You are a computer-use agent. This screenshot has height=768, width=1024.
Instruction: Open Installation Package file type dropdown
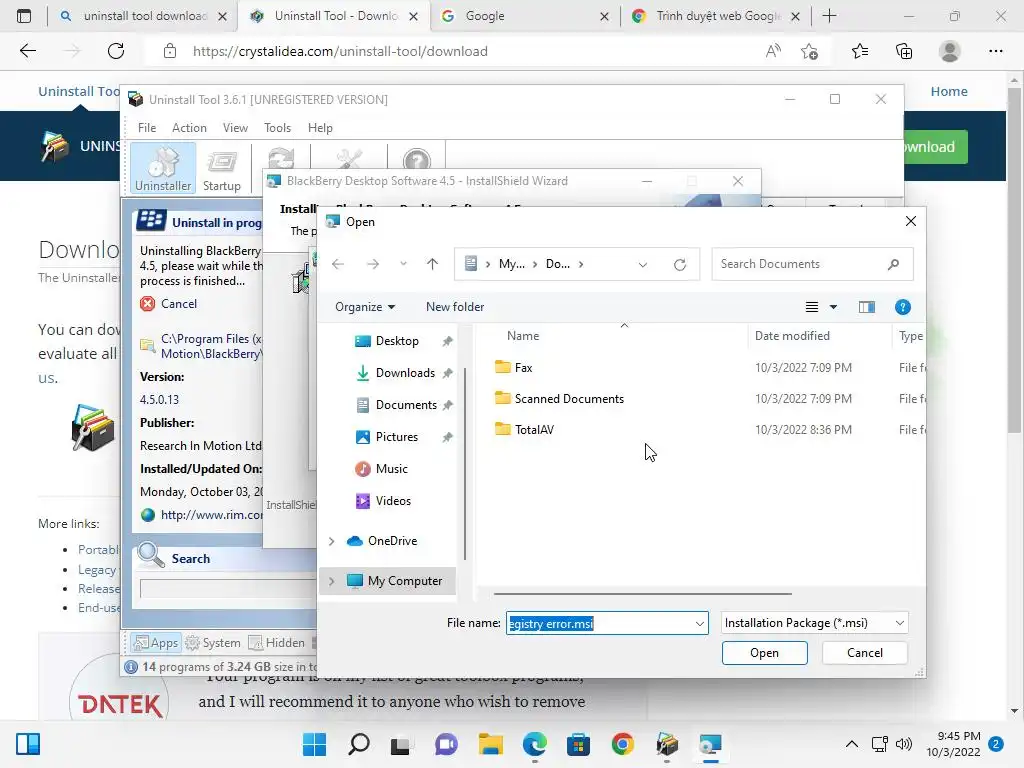[814, 623]
